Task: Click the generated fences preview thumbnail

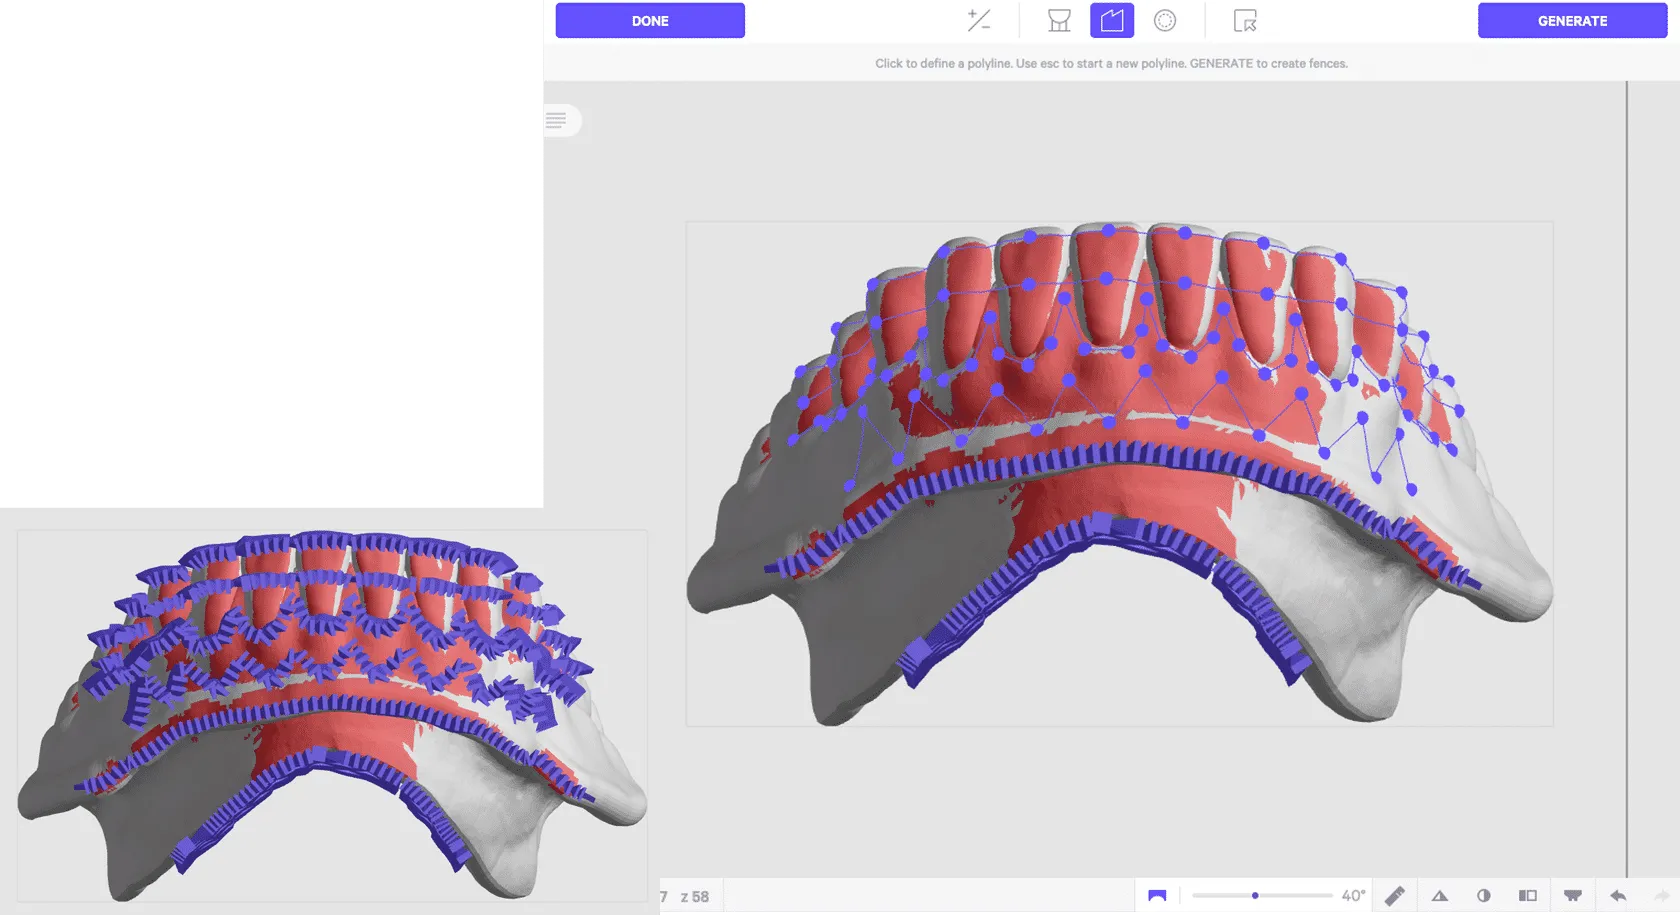Action: coord(332,716)
